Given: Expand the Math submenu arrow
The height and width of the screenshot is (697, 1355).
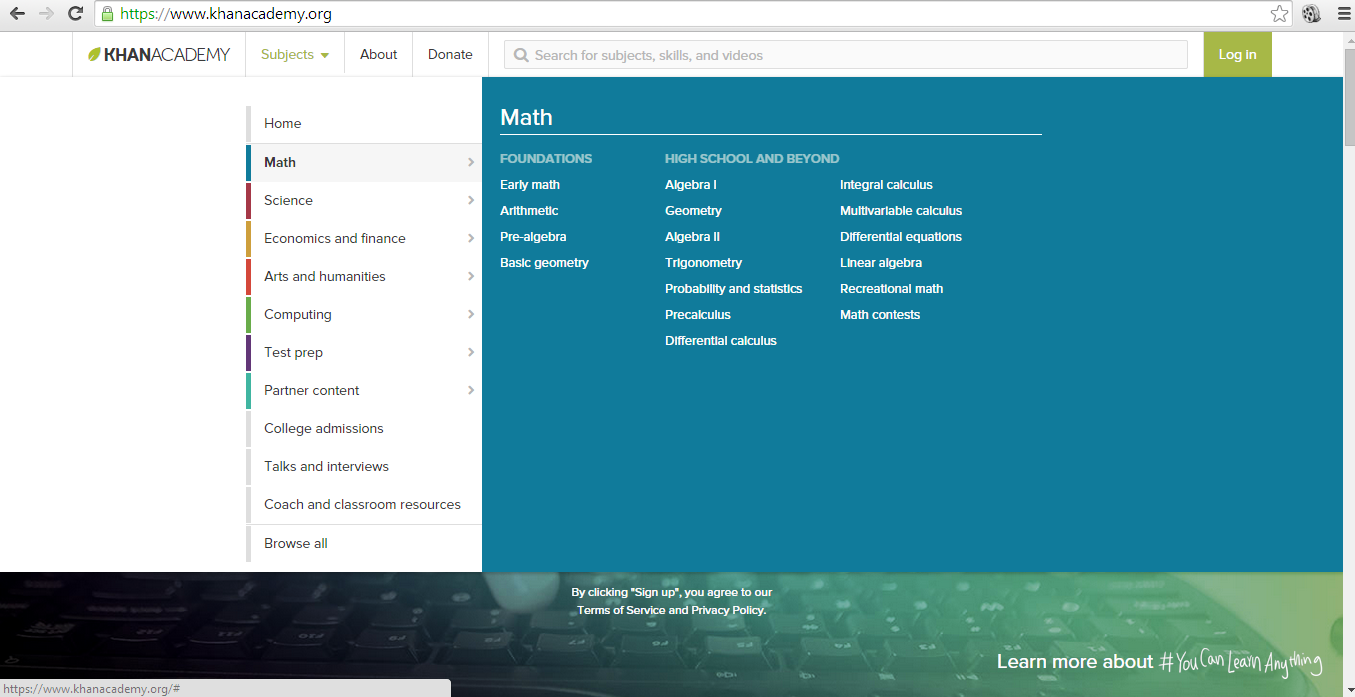Looking at the screenshot, I should point(470,162).
